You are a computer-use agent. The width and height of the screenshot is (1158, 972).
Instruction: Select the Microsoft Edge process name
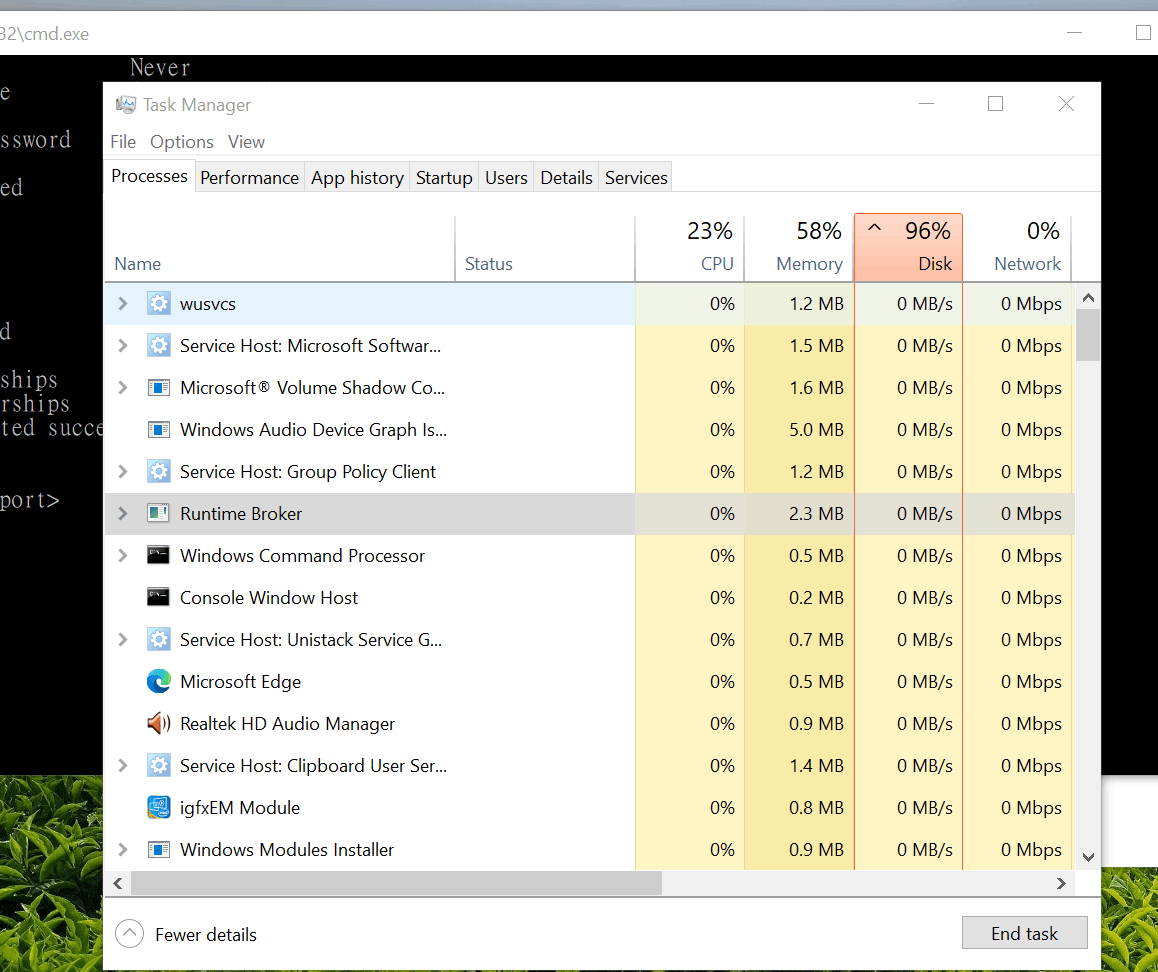[x=241, y=682]
